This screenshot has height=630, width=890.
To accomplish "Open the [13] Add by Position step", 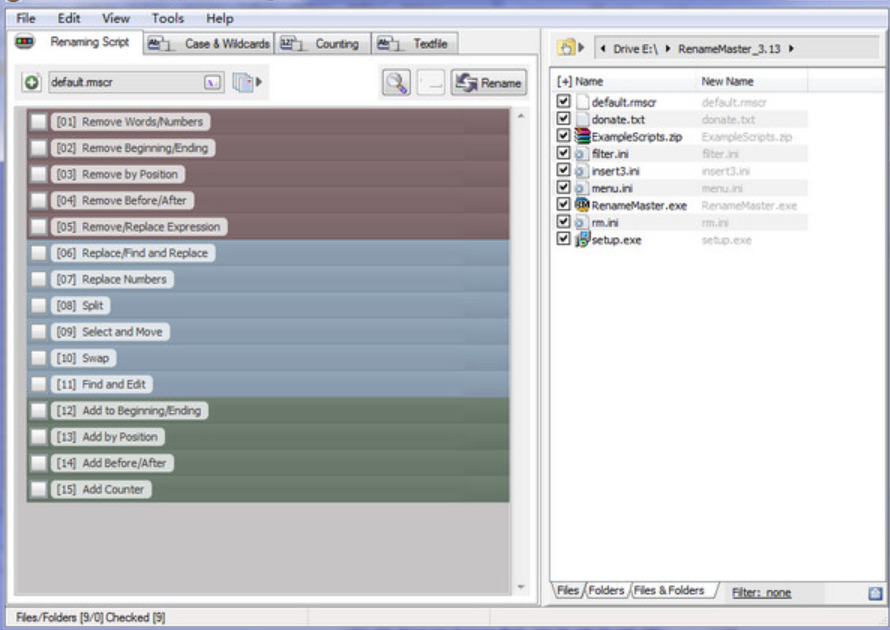I will (108, 437).
